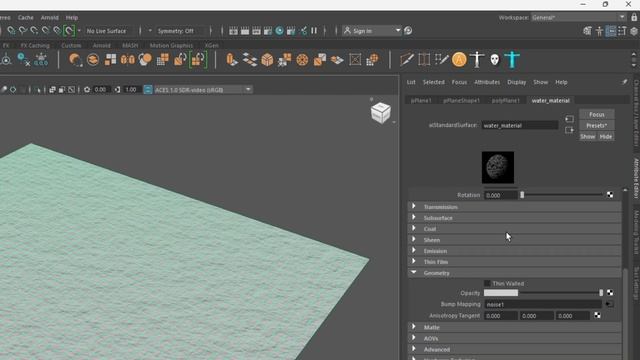Open the Motion Graphics shelf tab

tap(171, 45)
